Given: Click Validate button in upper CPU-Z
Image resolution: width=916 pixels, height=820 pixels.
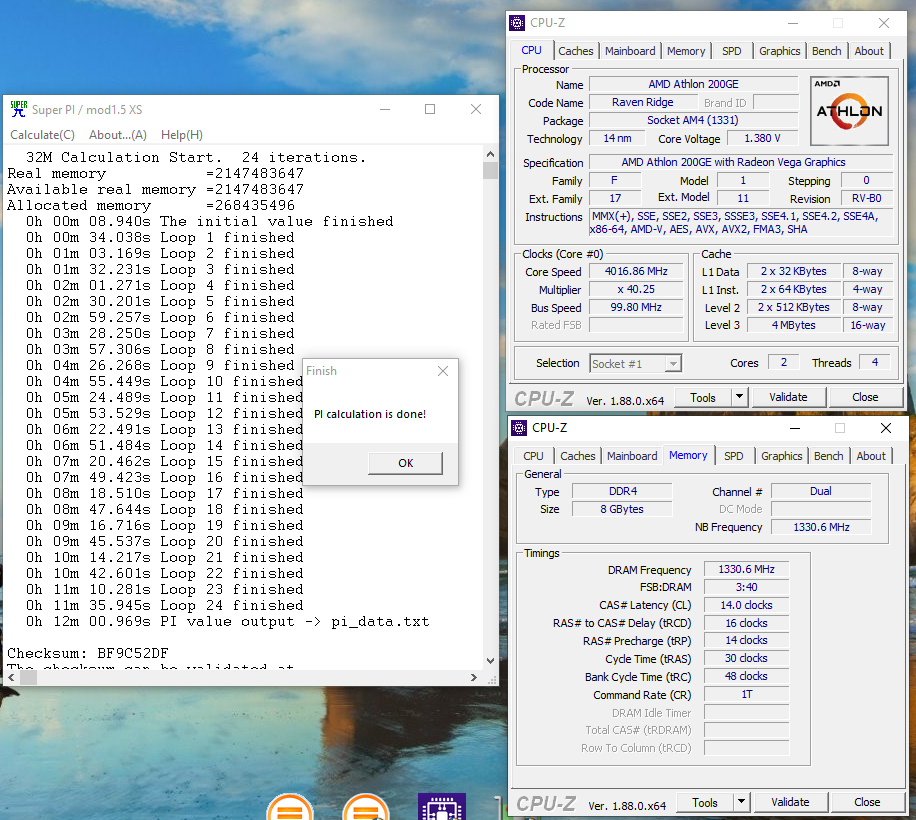Looking at the screenshot, I should coord(788,397).
